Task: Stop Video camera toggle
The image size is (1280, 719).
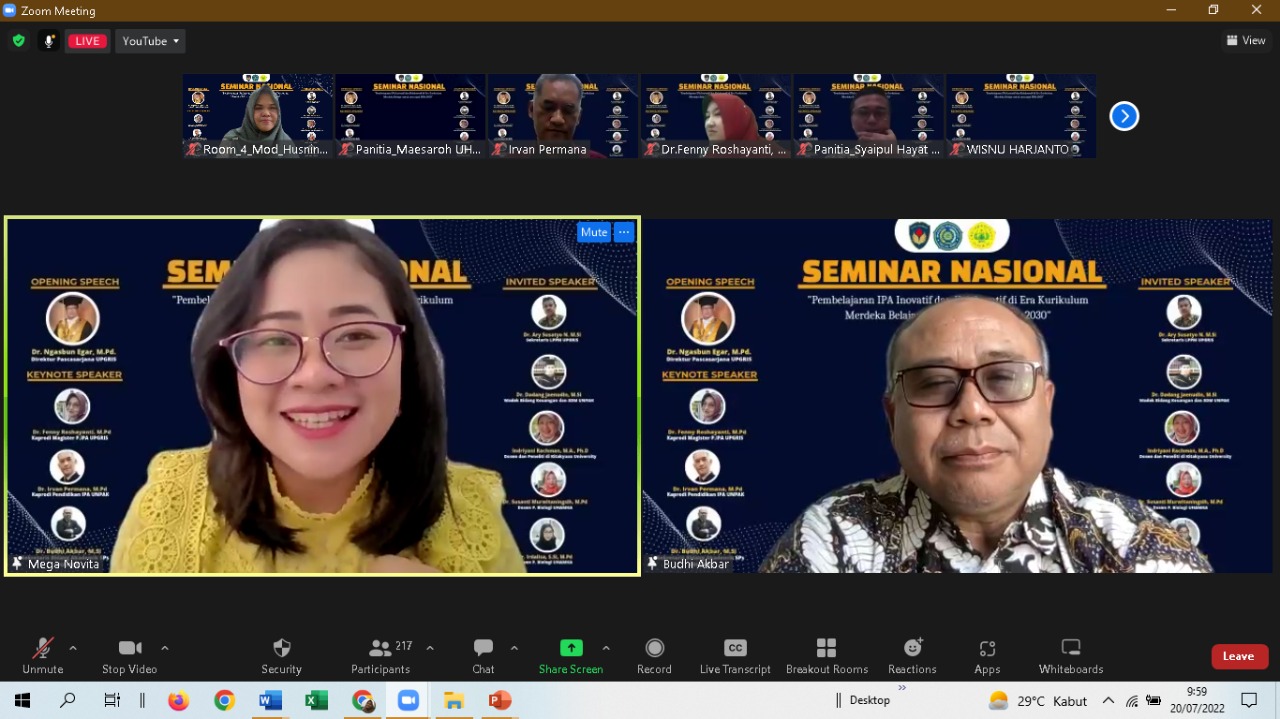Action: pos(130,655)
